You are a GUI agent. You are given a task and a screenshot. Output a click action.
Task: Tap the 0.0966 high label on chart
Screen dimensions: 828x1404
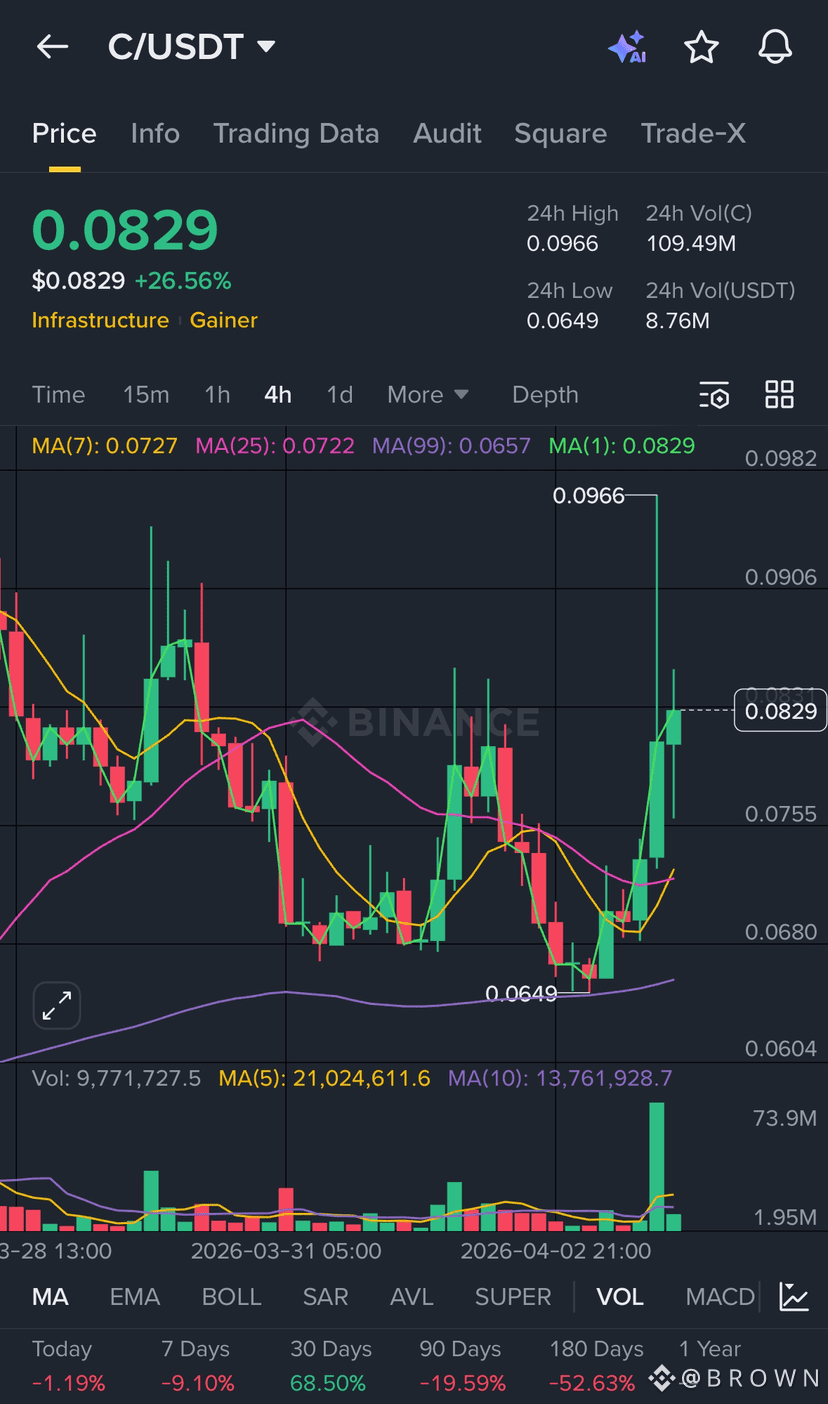click(588, 495)
